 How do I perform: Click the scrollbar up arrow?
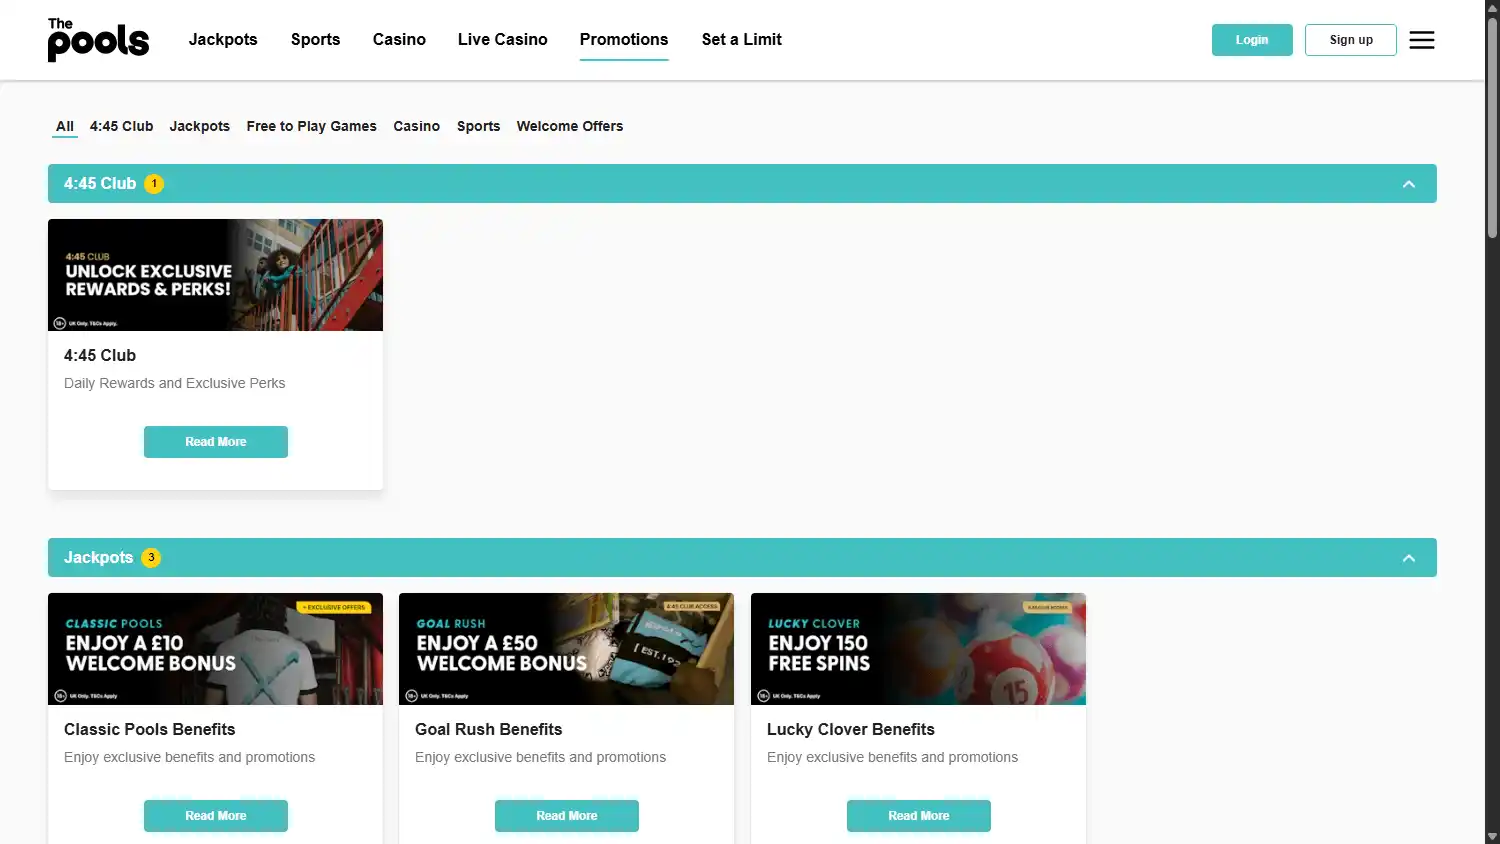click(x=1492, y=8)
